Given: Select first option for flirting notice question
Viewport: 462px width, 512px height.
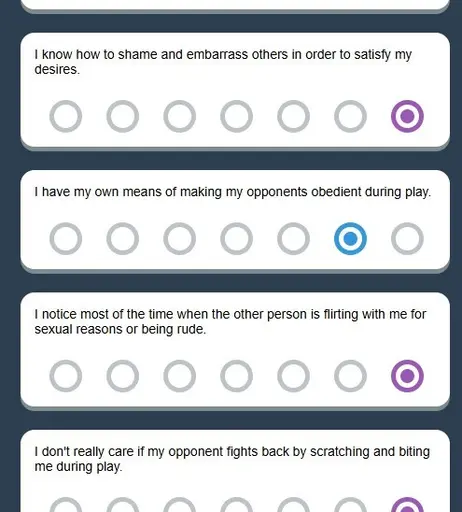Looking at the screenshot, I should [66, 376].
